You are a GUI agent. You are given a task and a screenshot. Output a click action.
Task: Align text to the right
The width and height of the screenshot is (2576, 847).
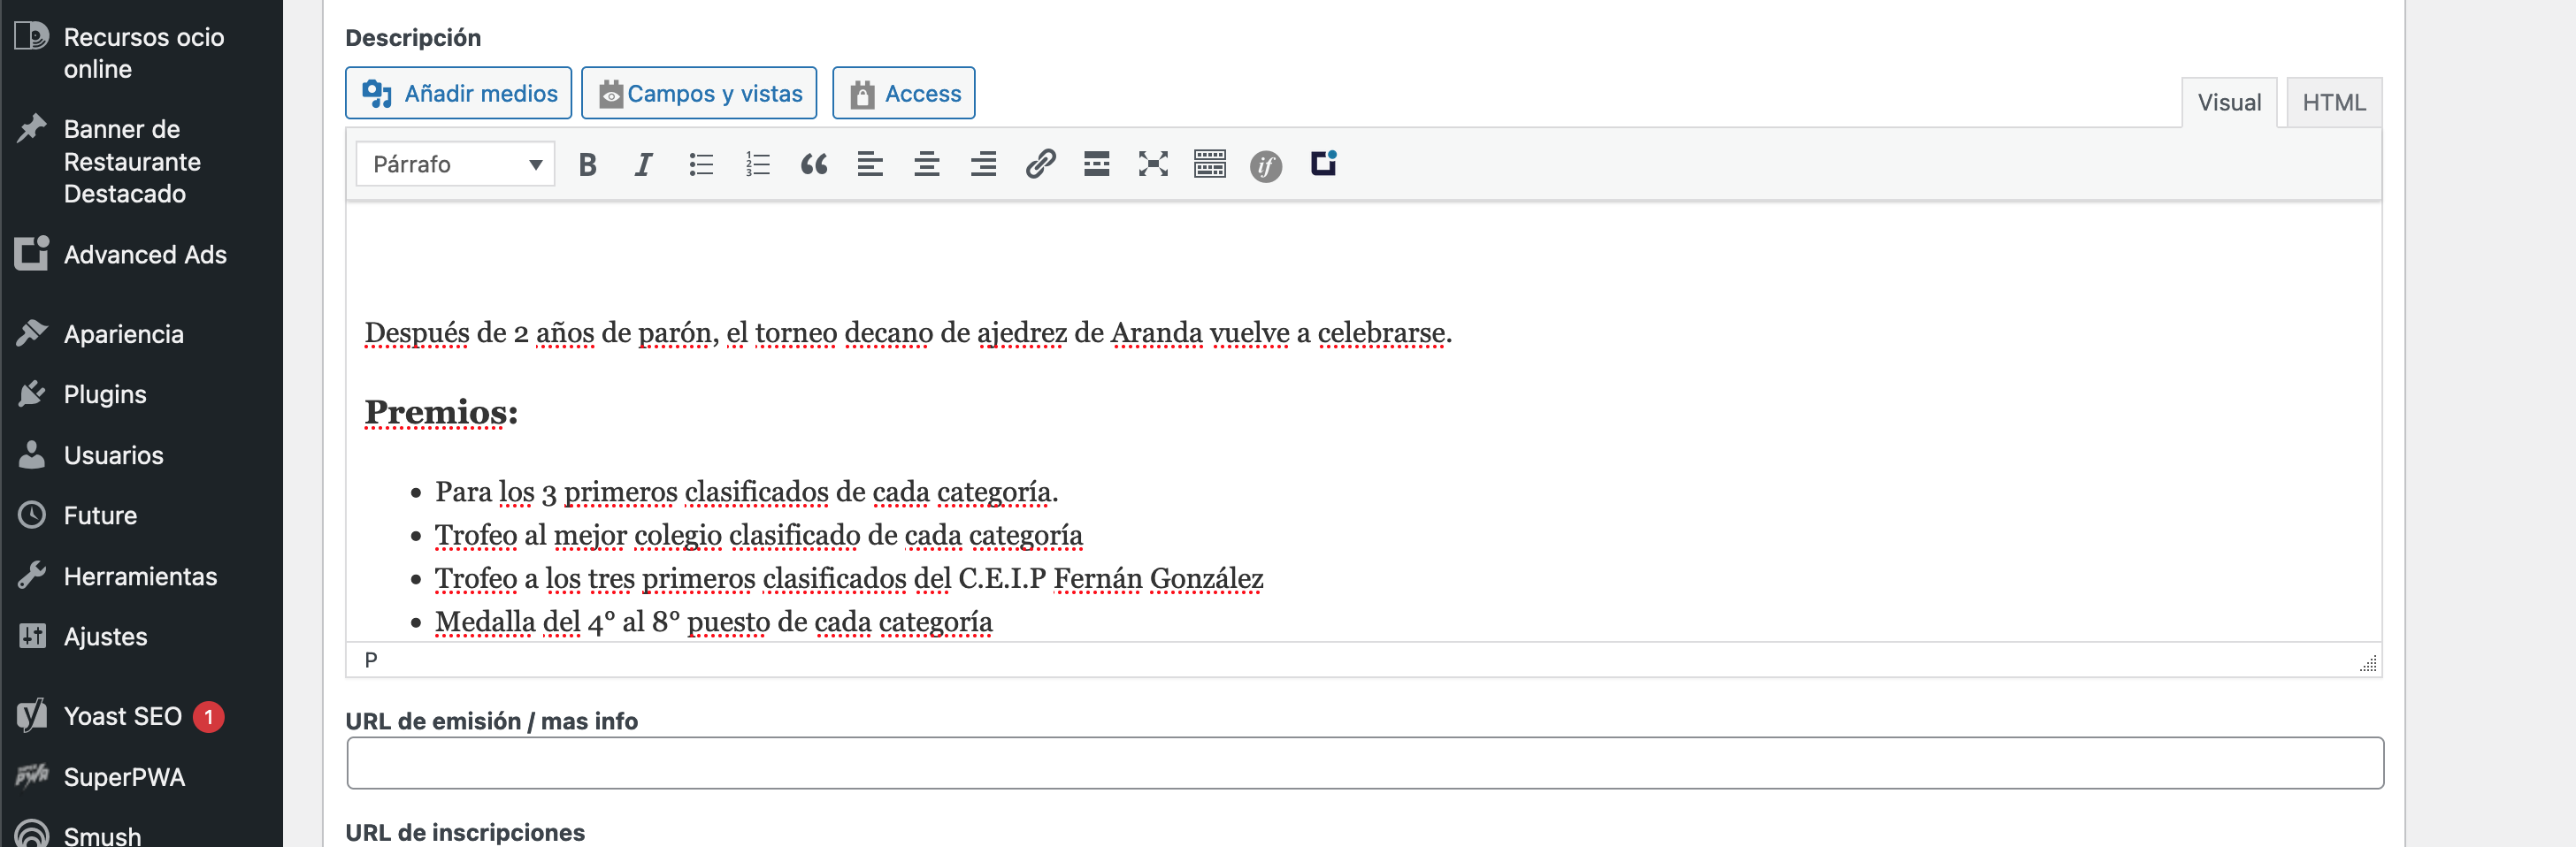tap(983, 164)
